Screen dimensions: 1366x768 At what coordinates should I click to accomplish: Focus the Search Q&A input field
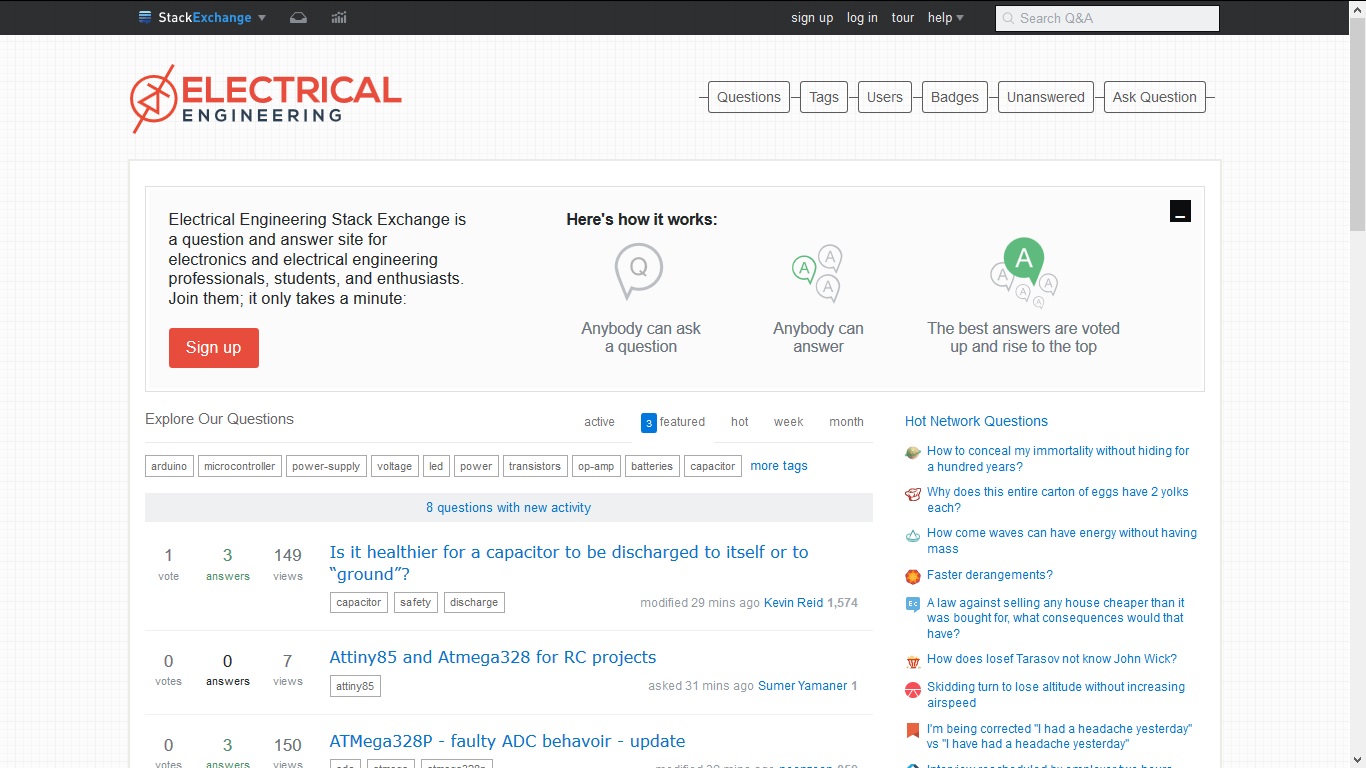tap(1107, 18)
